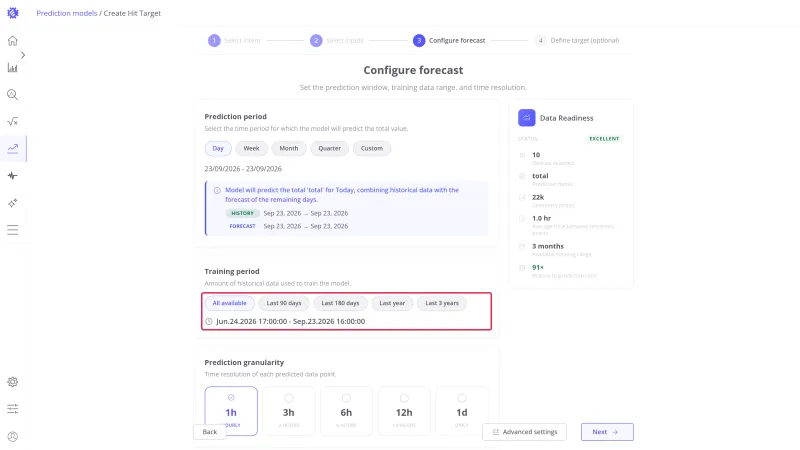Open the bar chart dashboards icon
This screenshot has height=450, width=800.
click(x=13, y=68)
